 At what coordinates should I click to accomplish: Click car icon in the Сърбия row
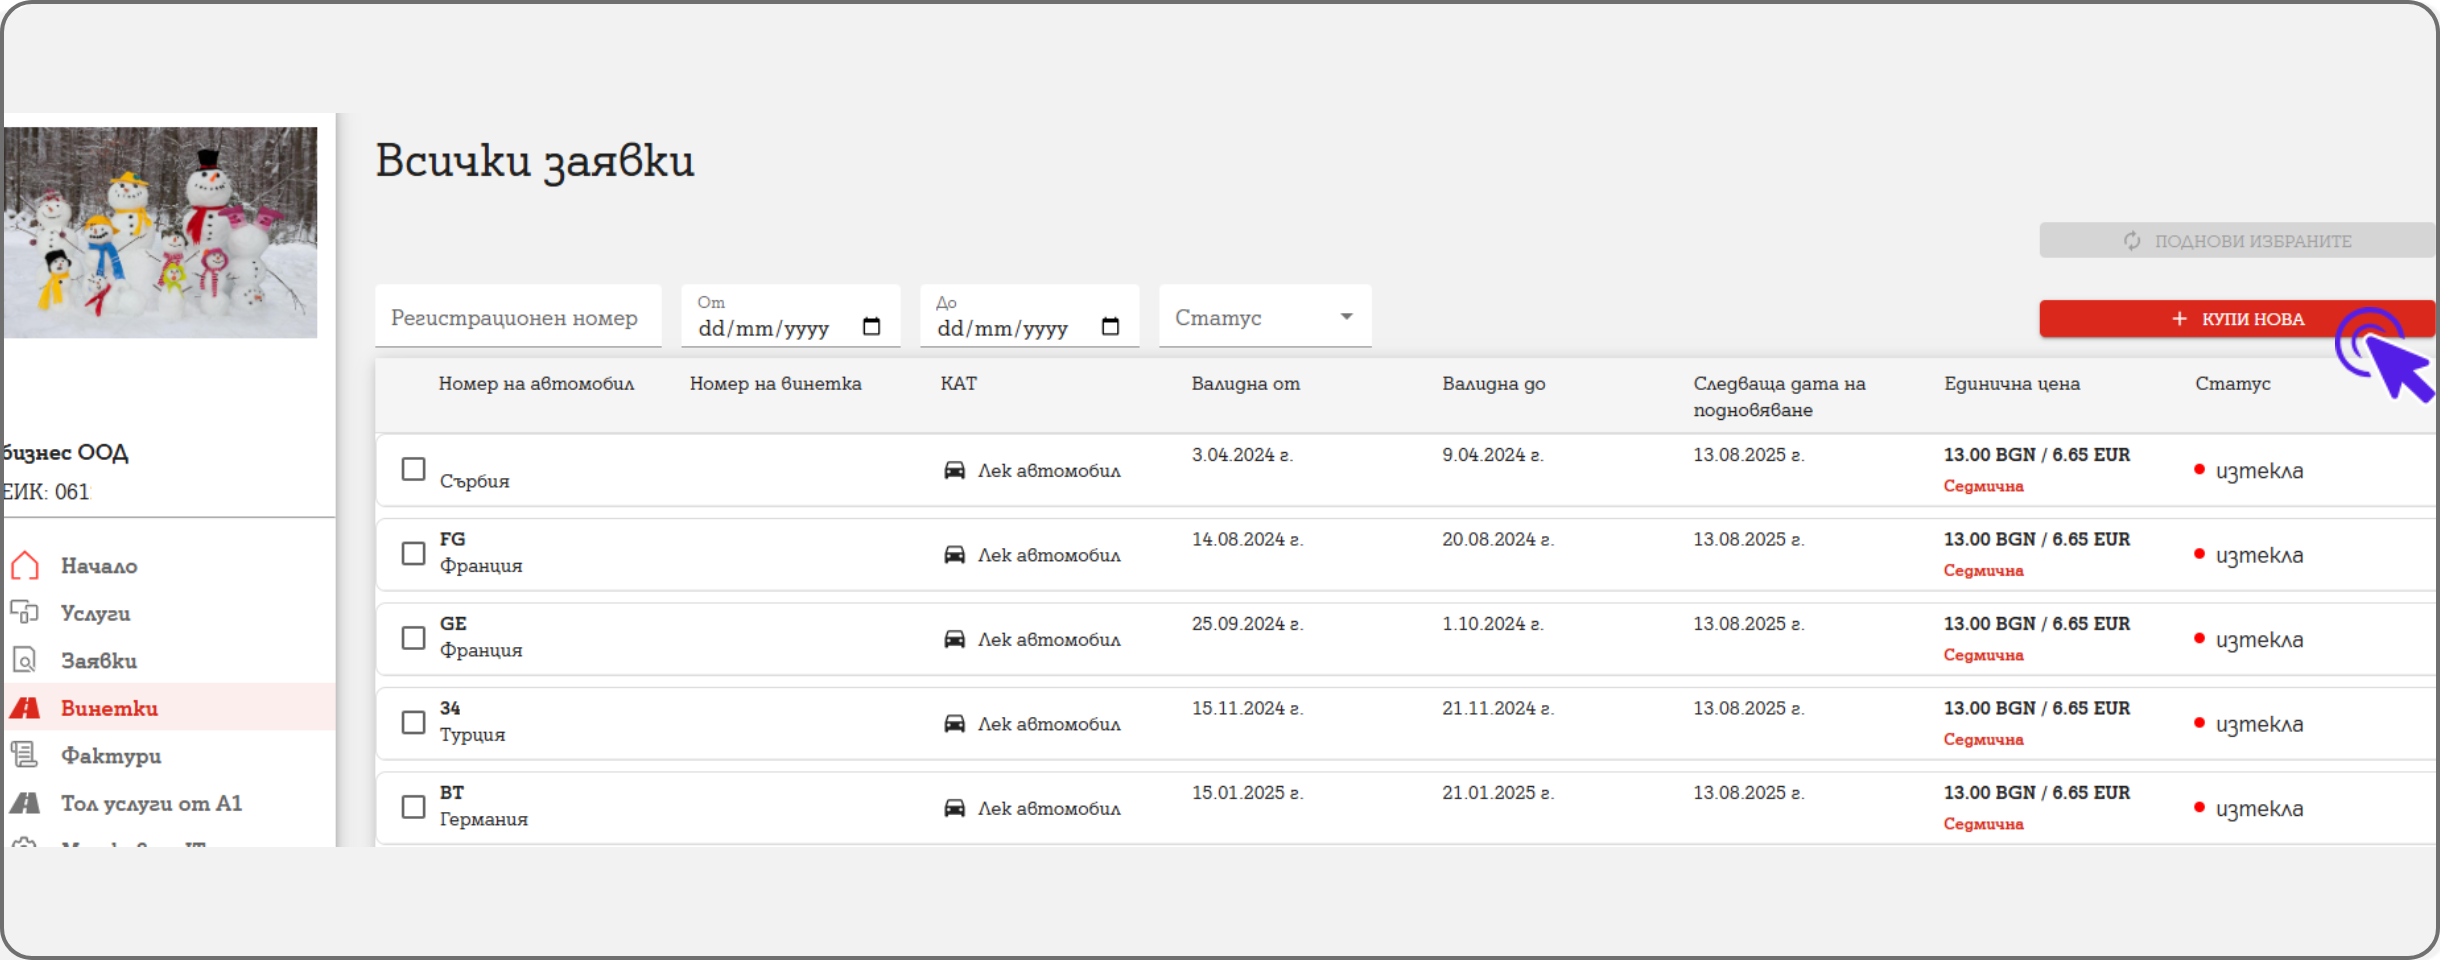pos(955,470)
